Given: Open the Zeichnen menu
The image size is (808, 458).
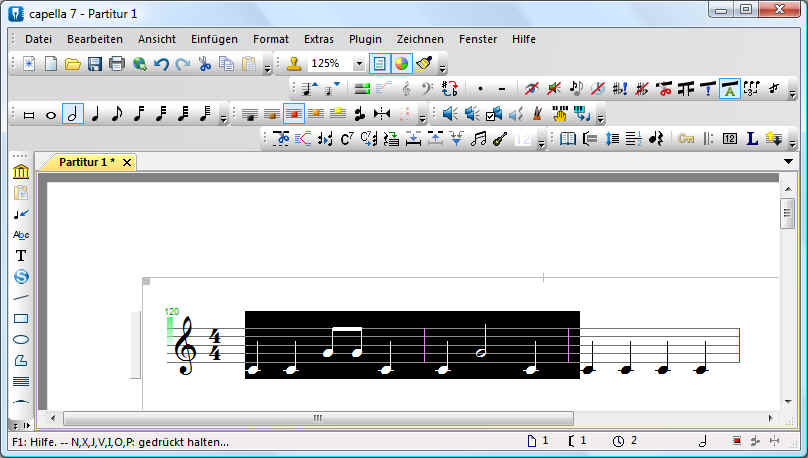Looking at the screenshot, I should click(x=420, y=39).
